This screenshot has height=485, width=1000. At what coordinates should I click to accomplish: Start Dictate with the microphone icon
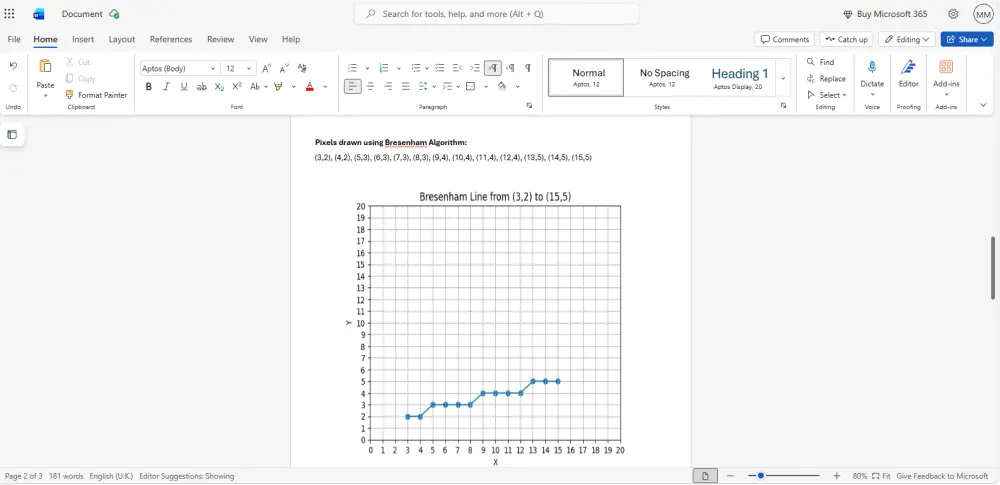tap(872, 67)
